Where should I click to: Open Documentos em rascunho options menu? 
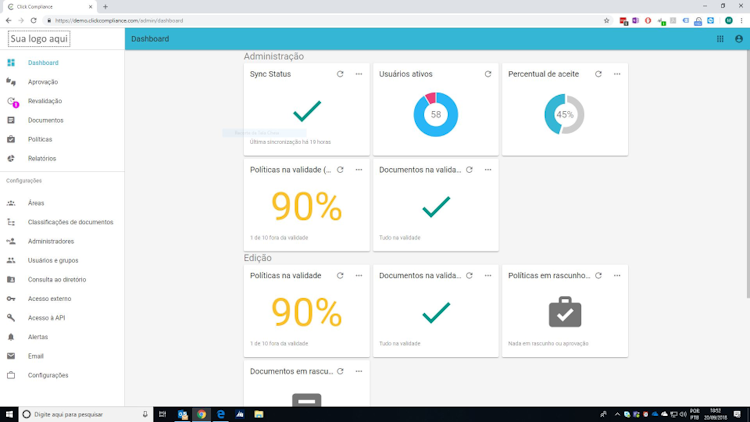click(359, 371)
